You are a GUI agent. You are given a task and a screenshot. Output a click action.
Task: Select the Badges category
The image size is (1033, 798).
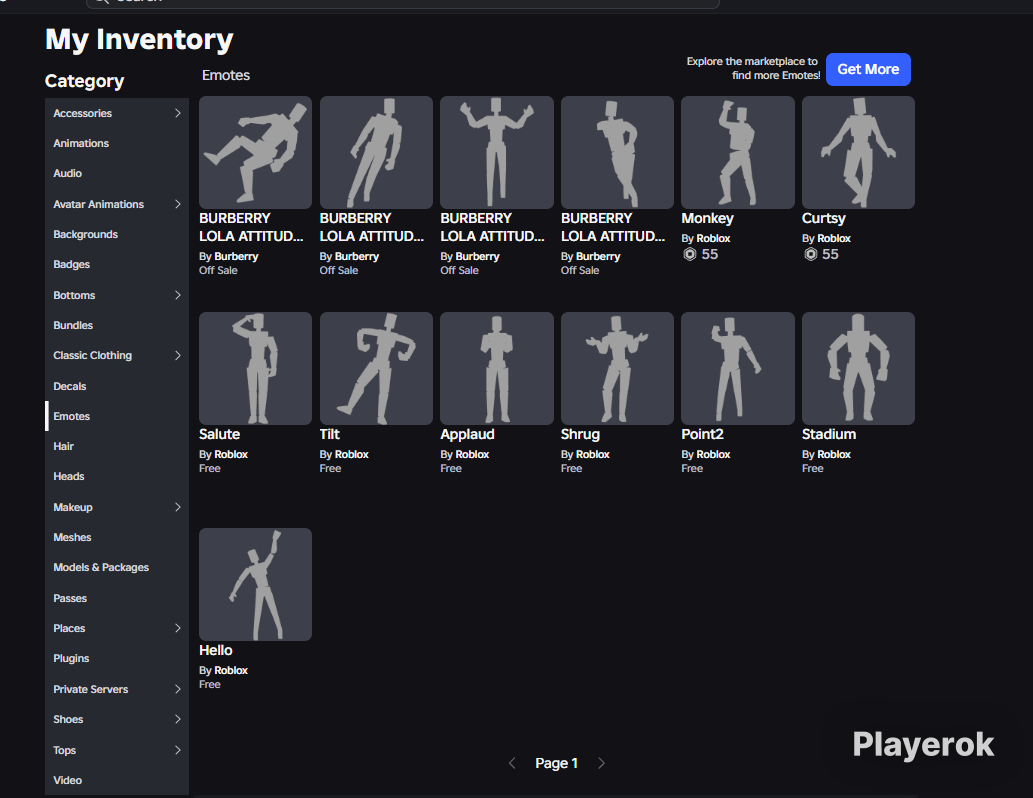pos(117,264)
